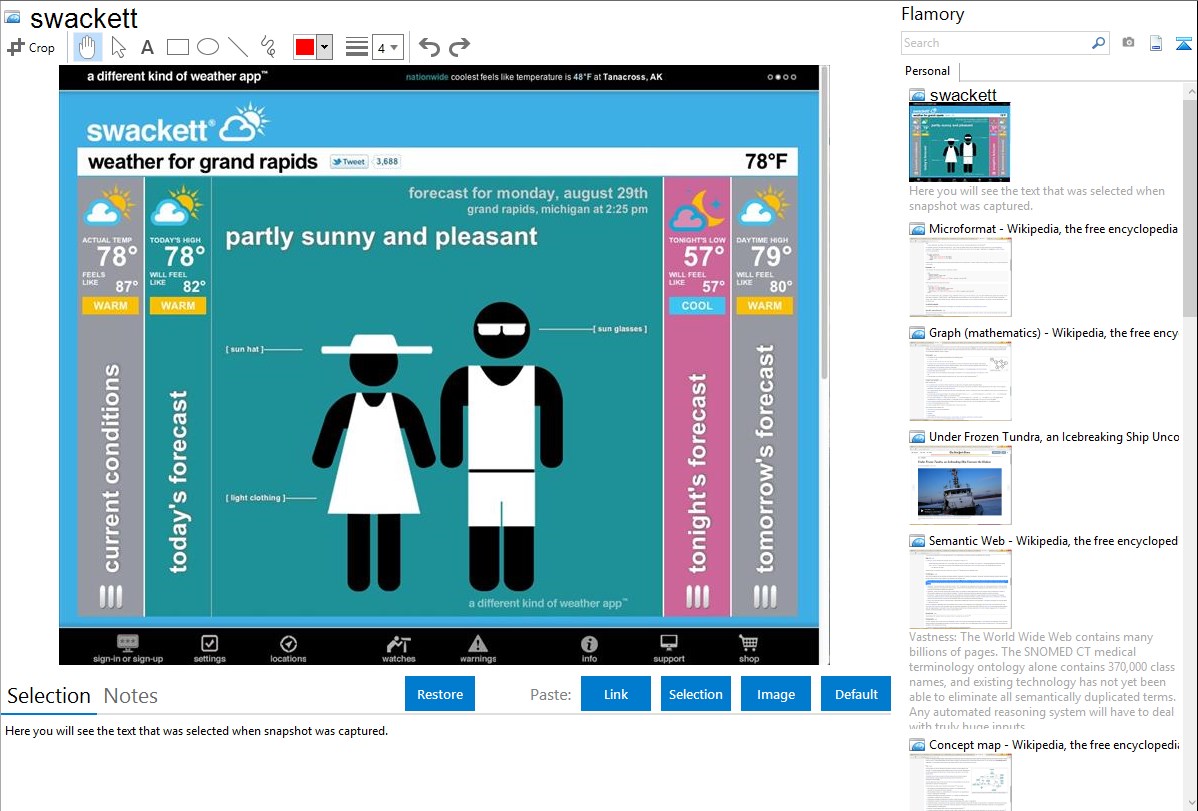Open swackett settings icon
1198x811 pixels.
[x=209, y=648]
